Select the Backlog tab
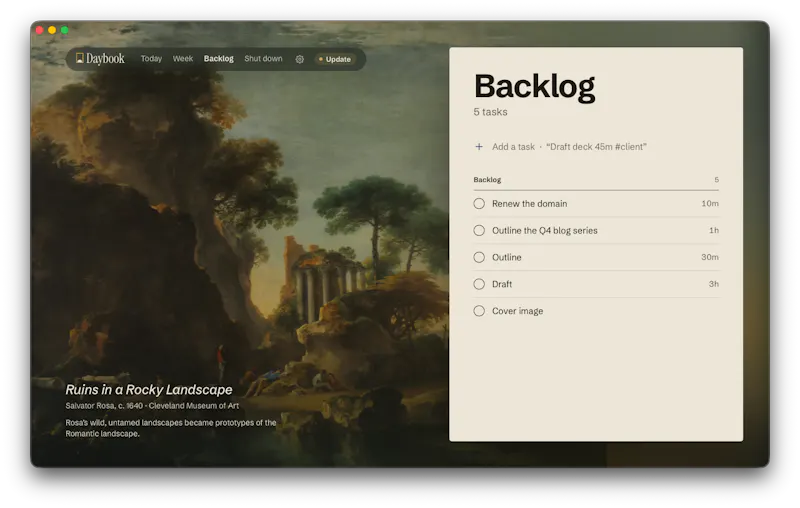 tap(218, 59)
